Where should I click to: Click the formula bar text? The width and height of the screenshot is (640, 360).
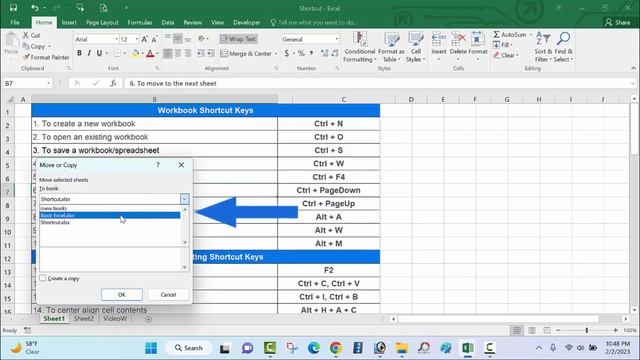click(x=173, y=83)
